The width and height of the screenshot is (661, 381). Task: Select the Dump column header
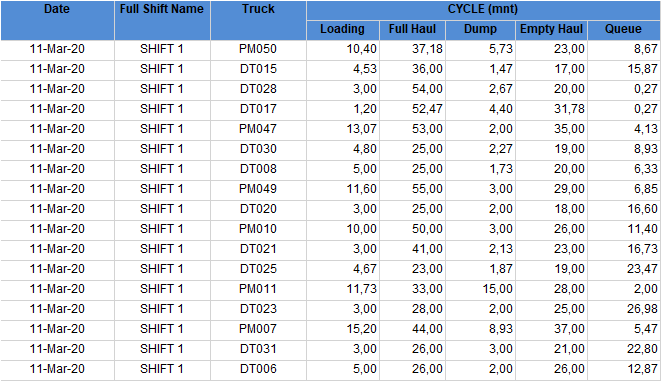(x=480, y=30)
